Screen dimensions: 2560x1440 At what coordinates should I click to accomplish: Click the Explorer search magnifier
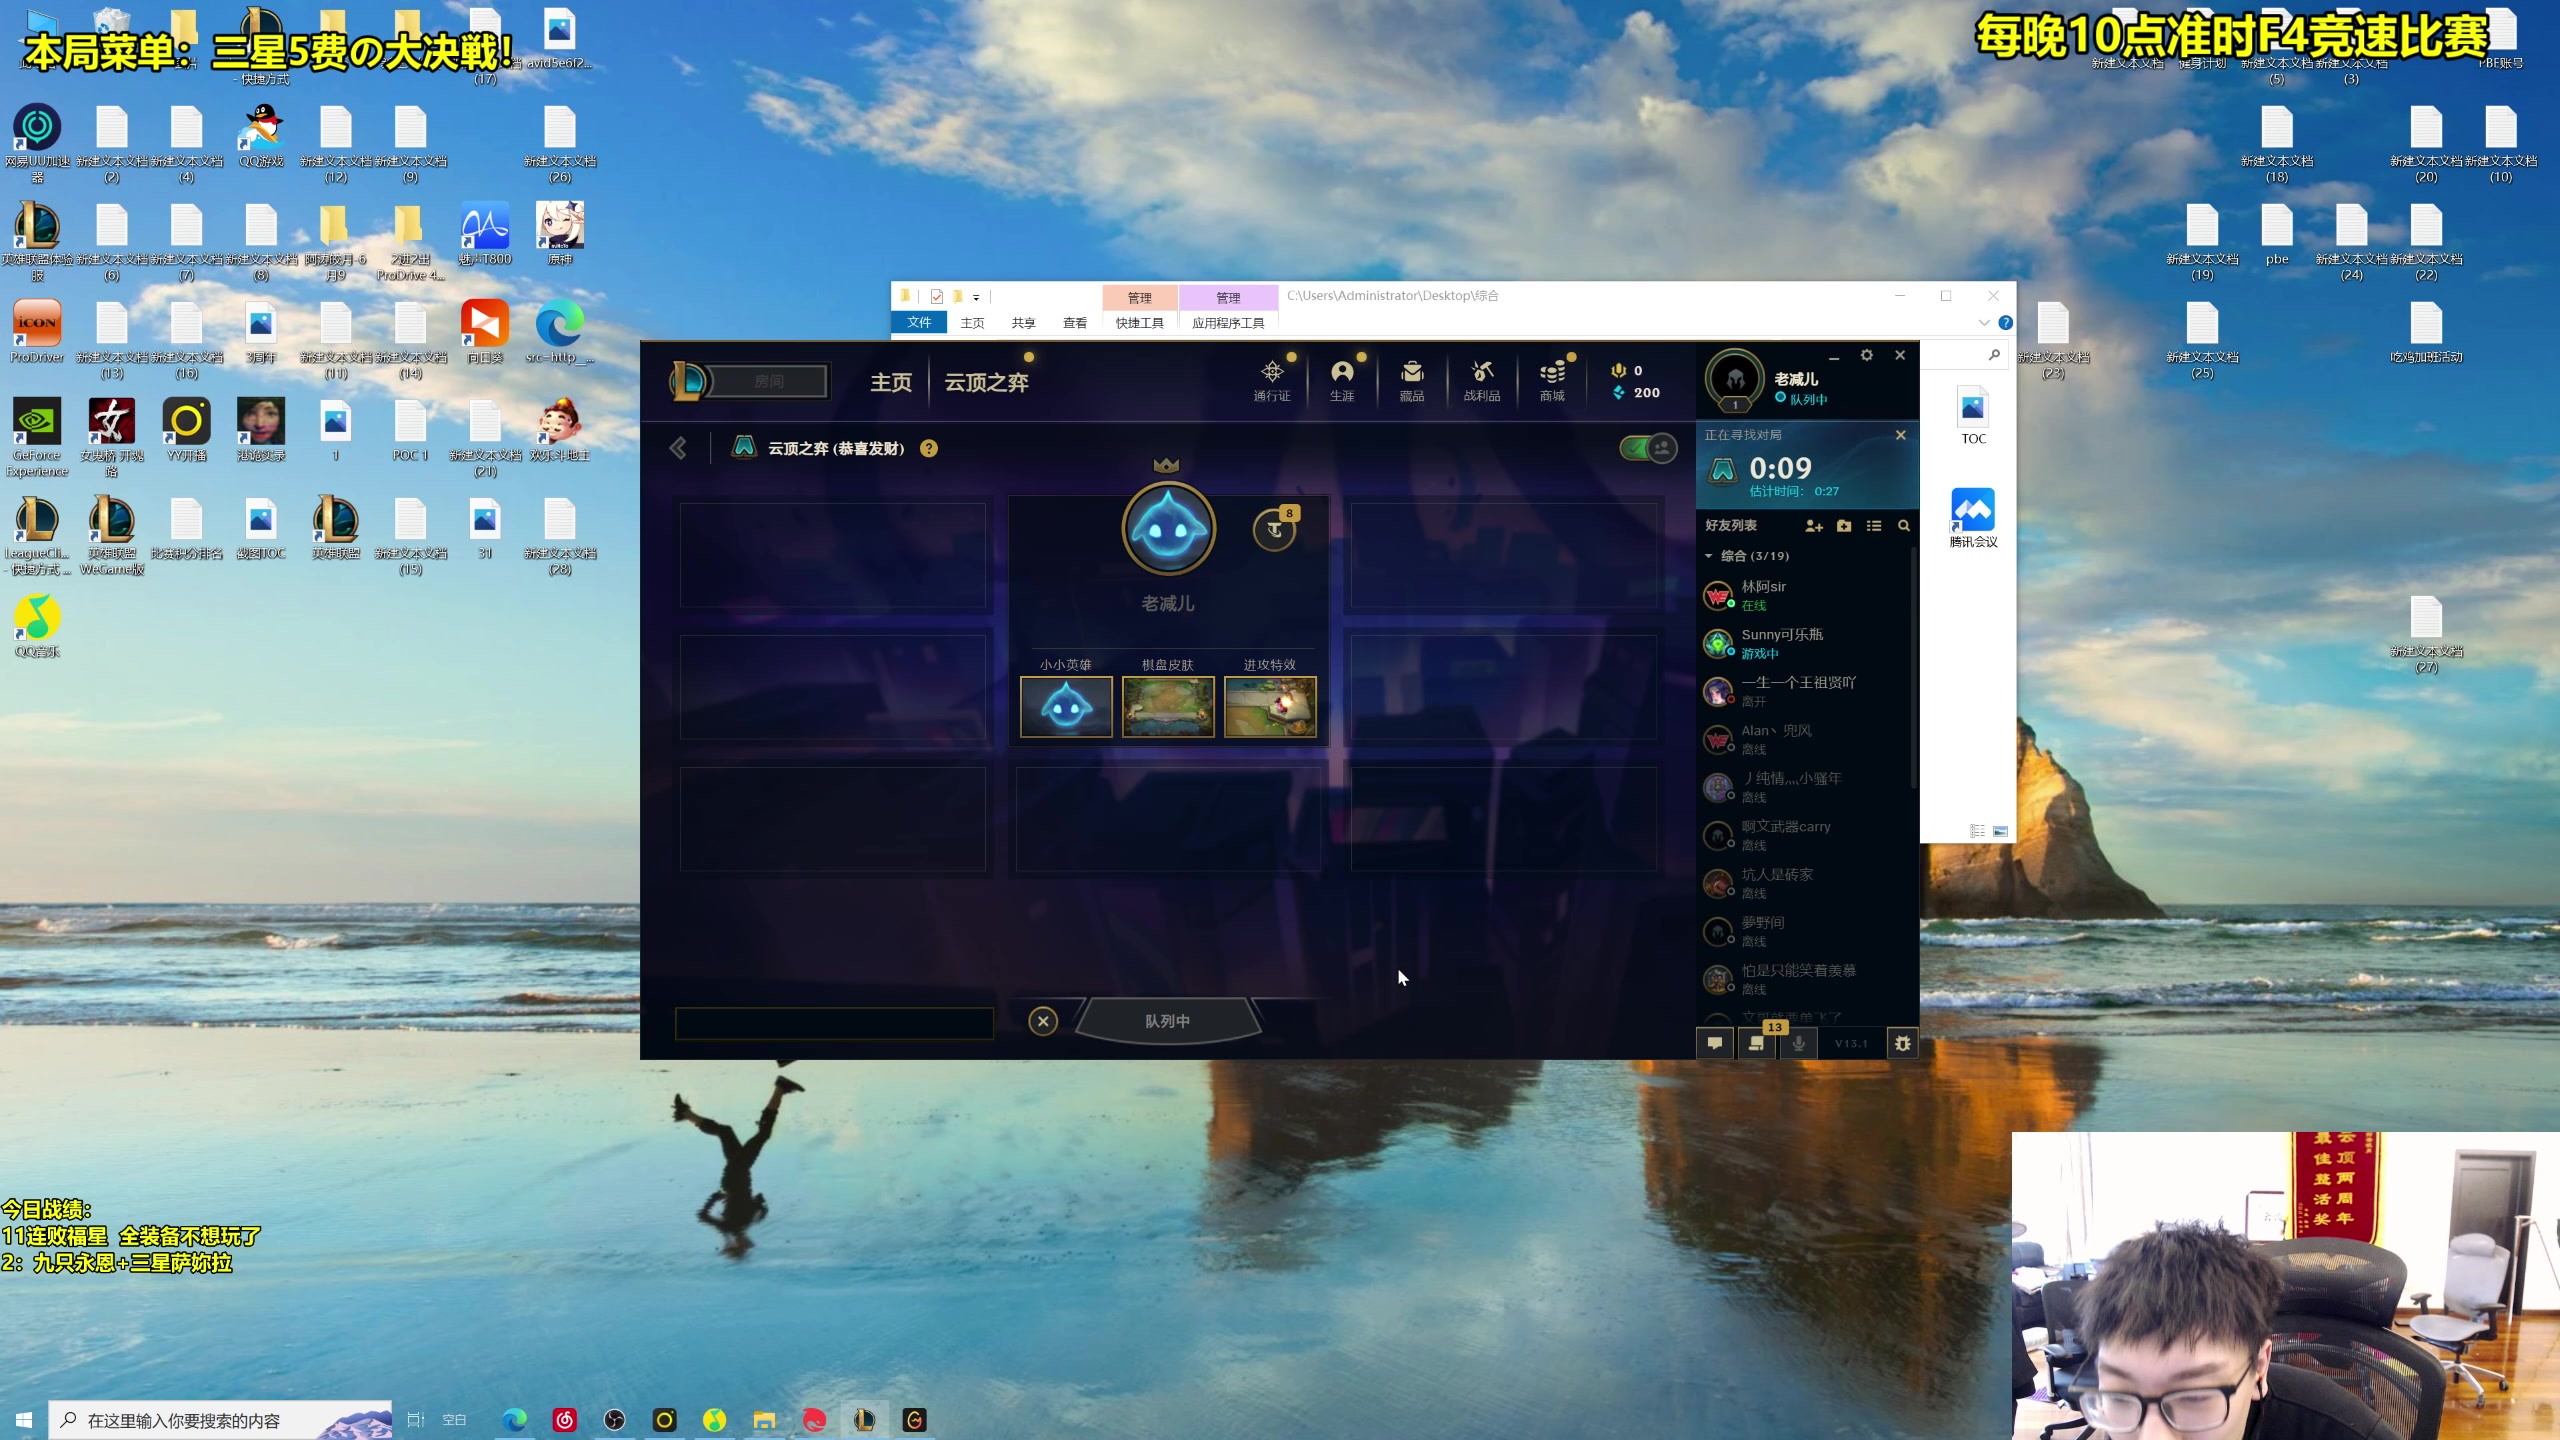click(x=1994, y=355)
